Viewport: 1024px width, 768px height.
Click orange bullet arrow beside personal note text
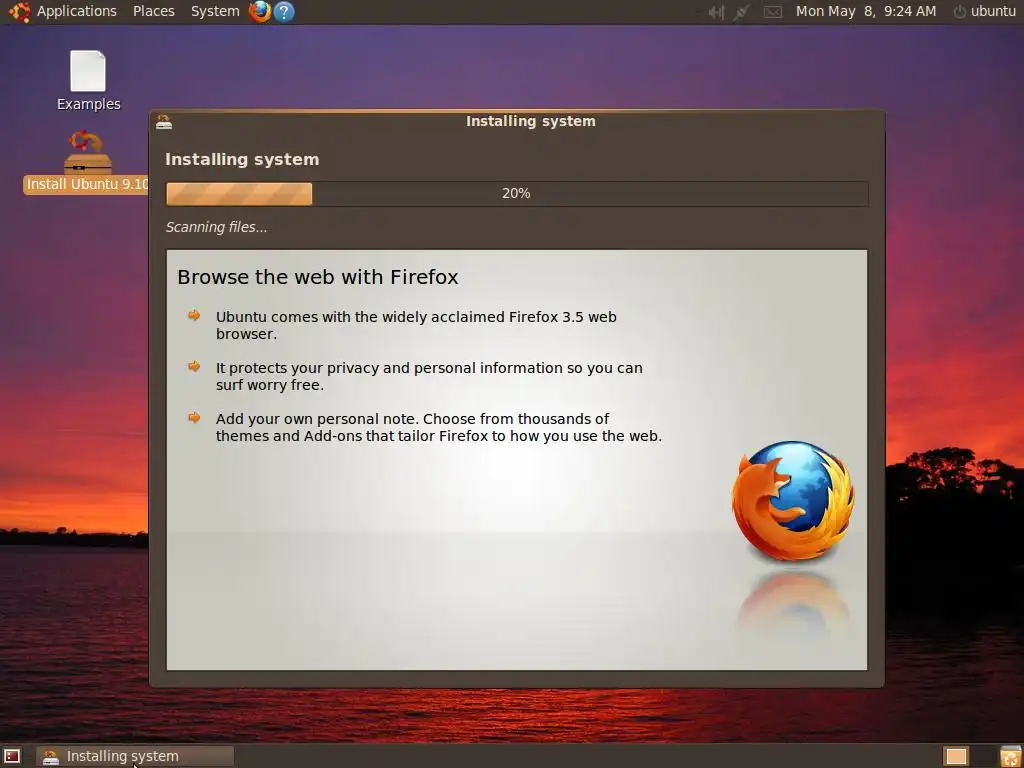coord(194,417)
